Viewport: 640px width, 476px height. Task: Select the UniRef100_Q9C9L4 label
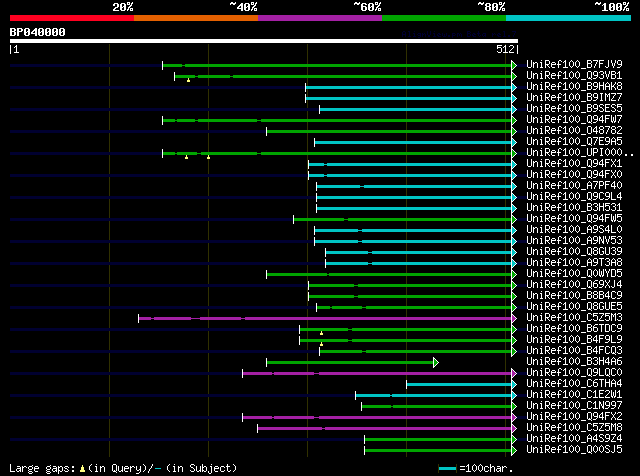[574, 196]
